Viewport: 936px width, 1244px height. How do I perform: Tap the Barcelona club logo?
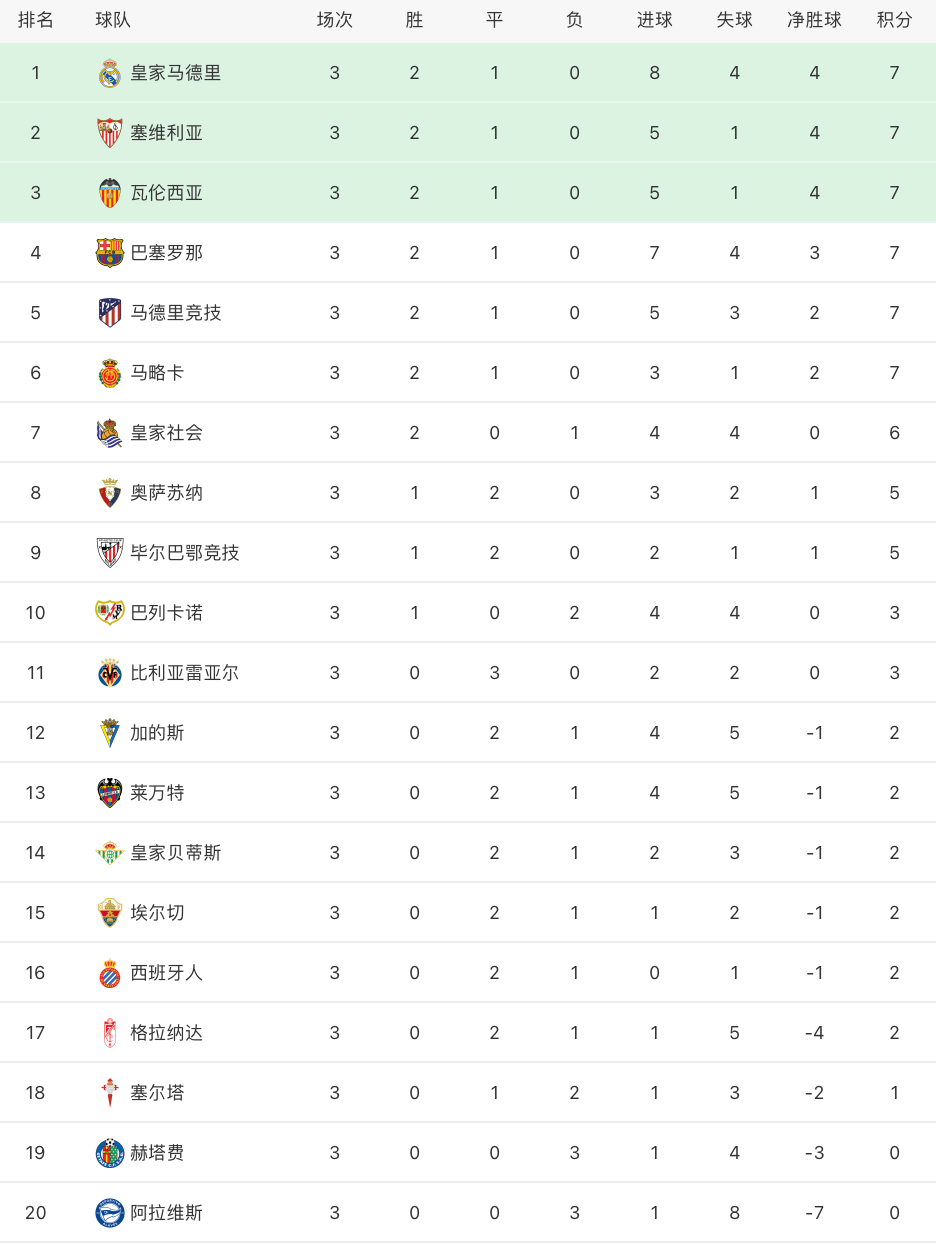(110, 253)
